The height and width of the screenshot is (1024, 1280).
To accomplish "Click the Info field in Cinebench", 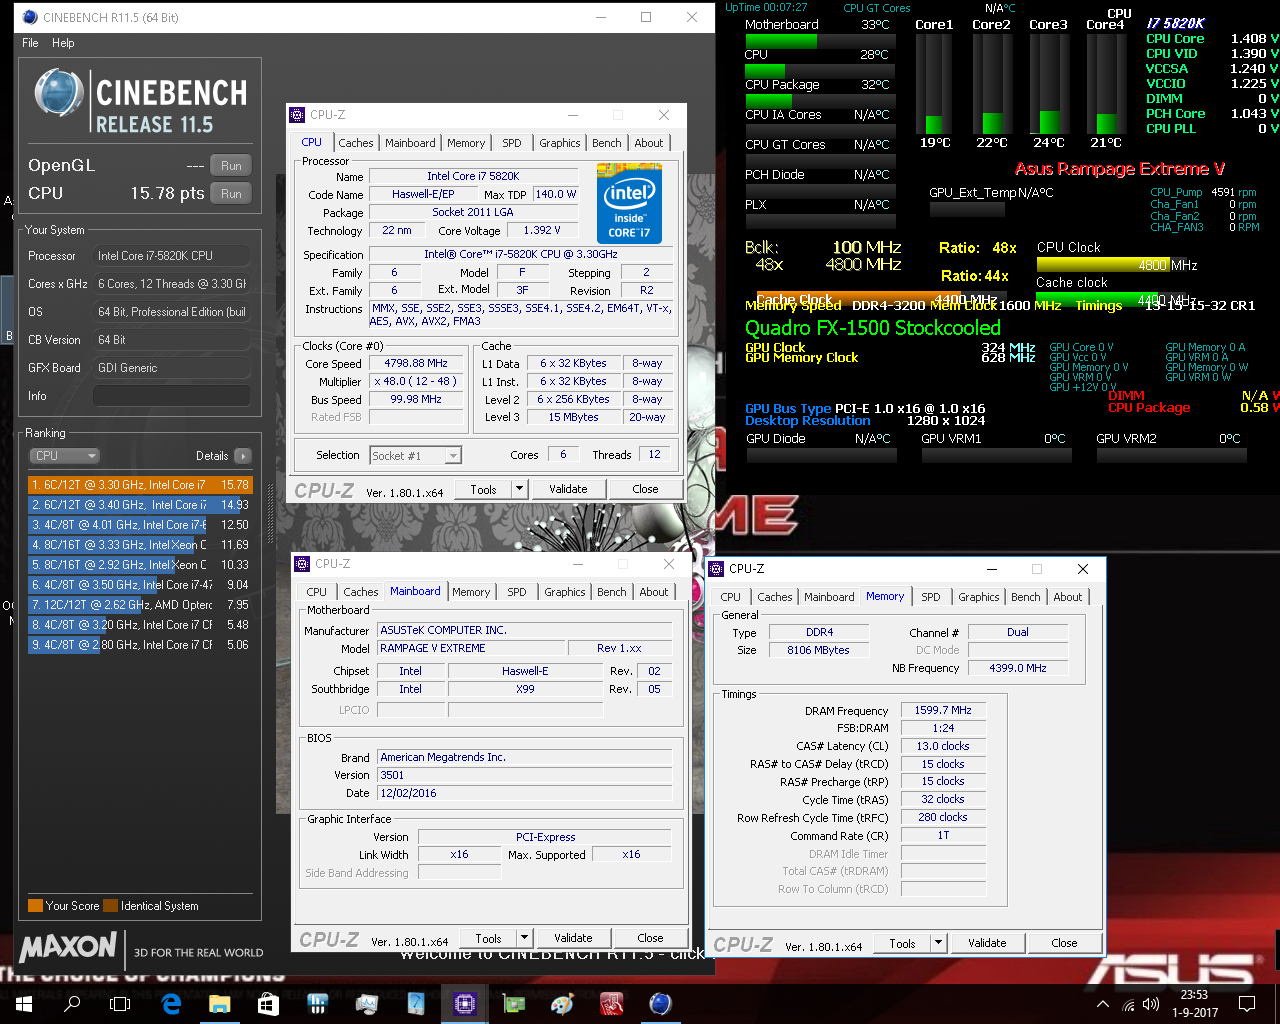I will [172, 396].
